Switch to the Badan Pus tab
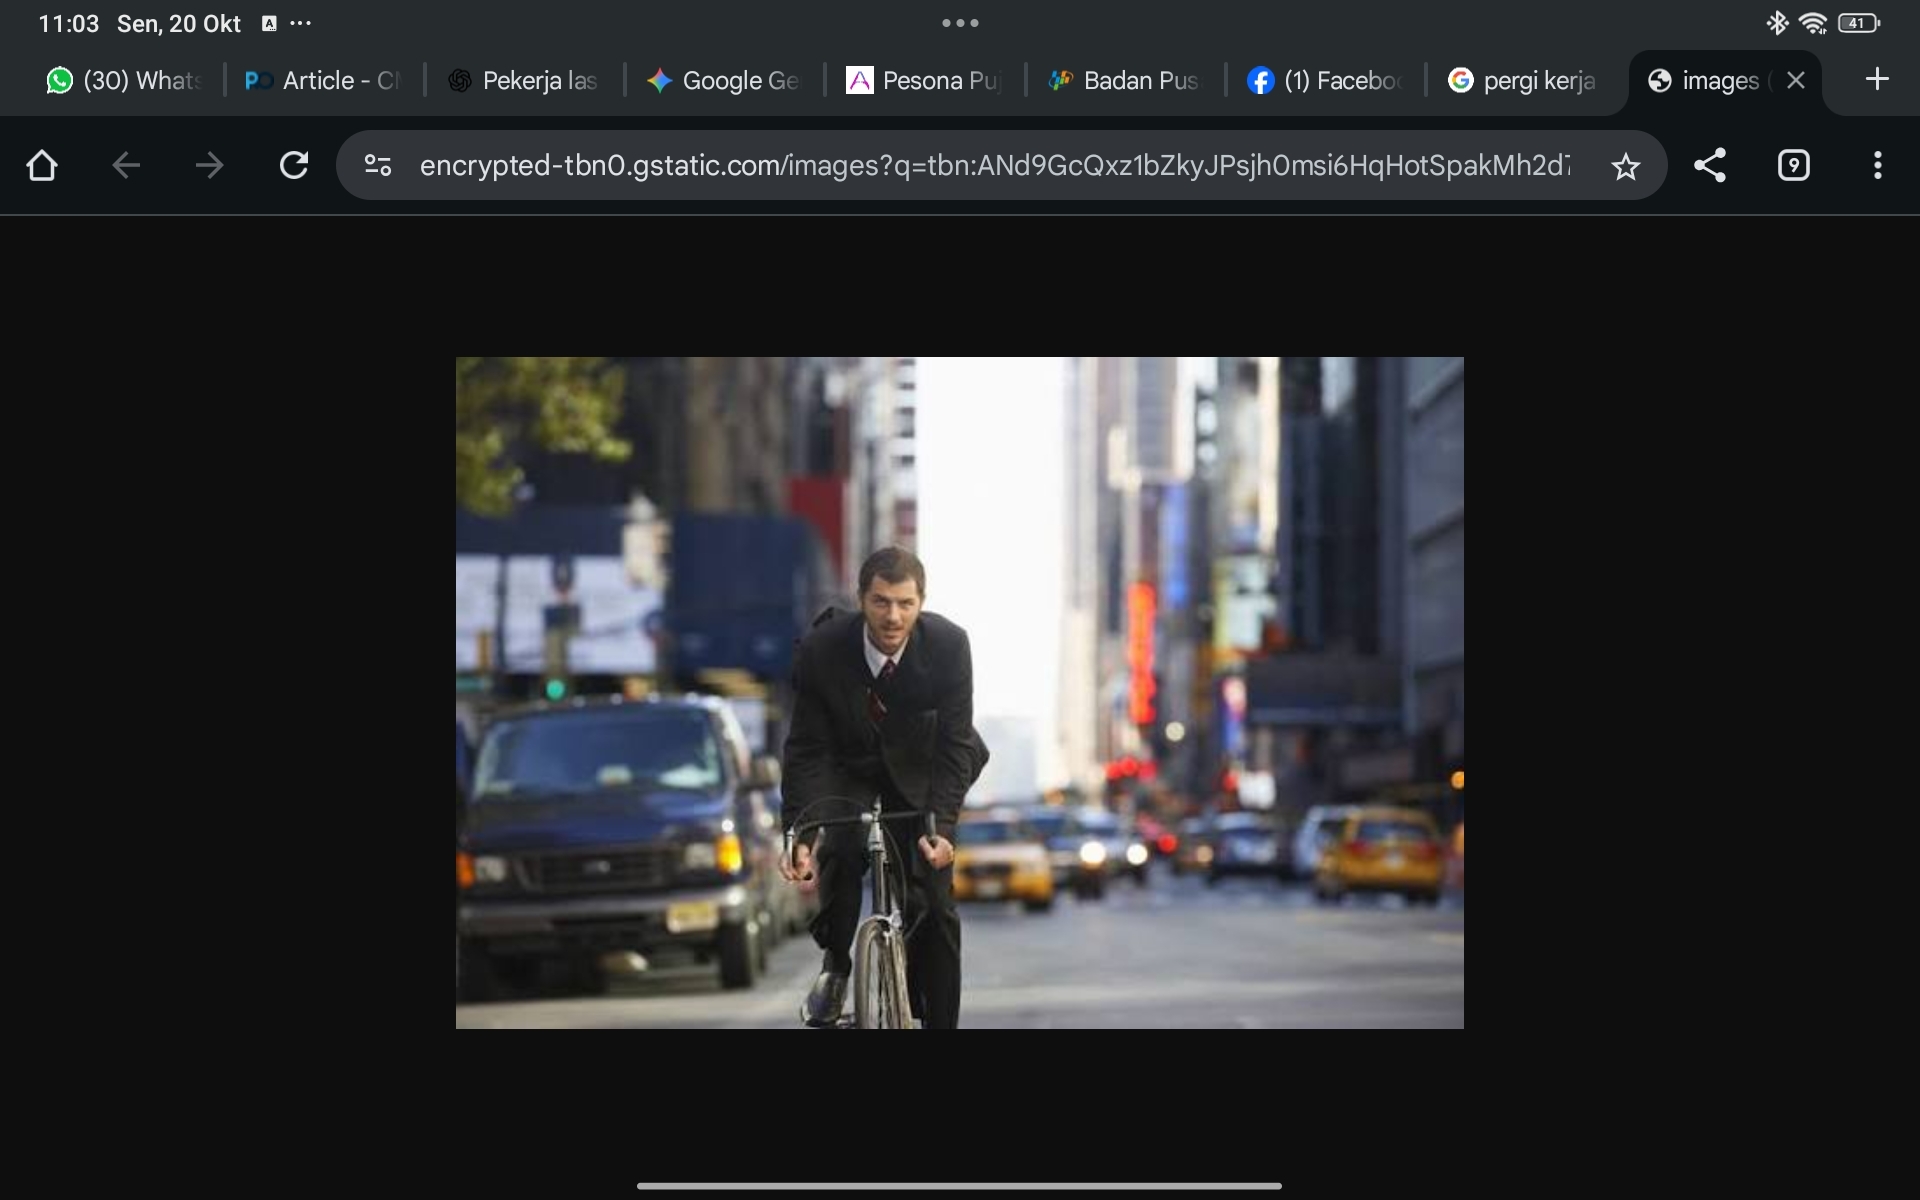Image resolution: width=1920 pixels, height=1200 pixels. point(1124,81)
